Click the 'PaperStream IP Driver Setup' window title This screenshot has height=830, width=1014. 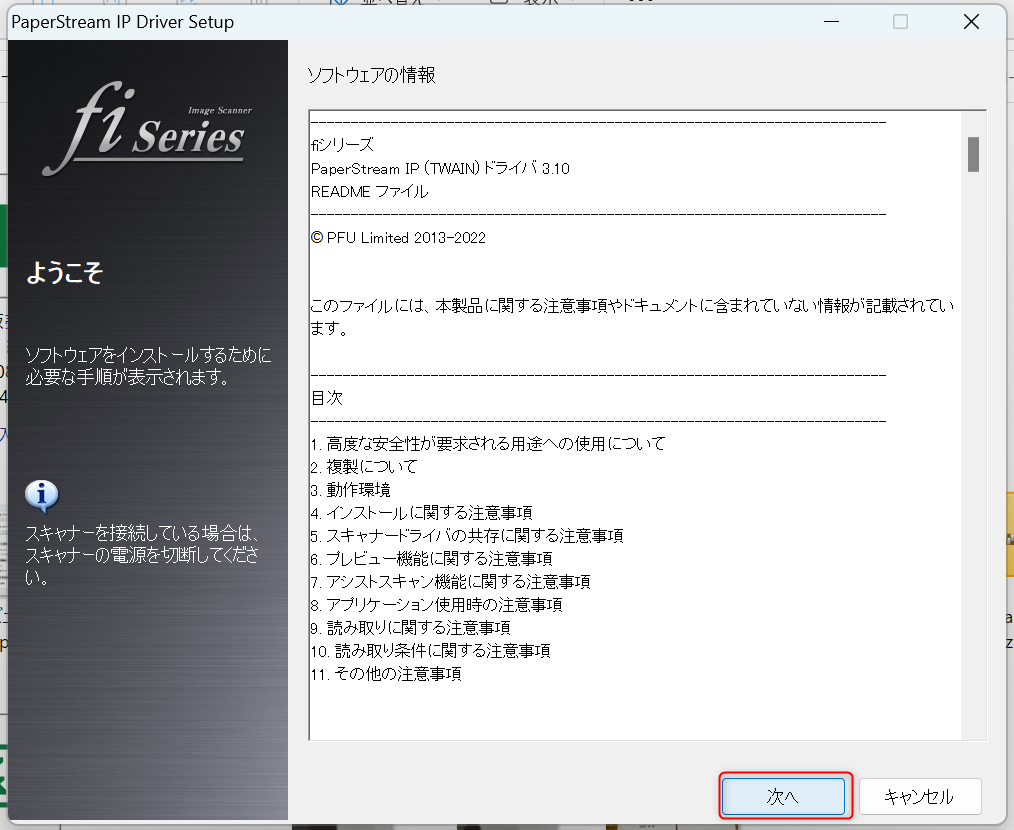pyautogui.click(x=123, y=22)
